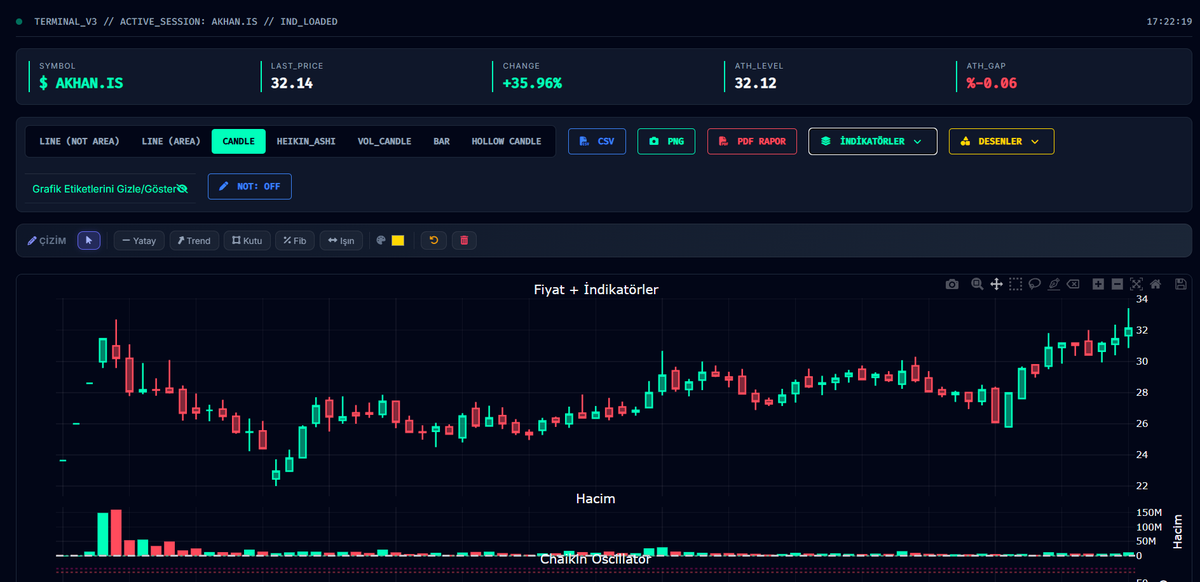Switch to HEIKIN_ASHI chart type
1200x582 pixels.
pyautogui.click(x=306, y=141)
